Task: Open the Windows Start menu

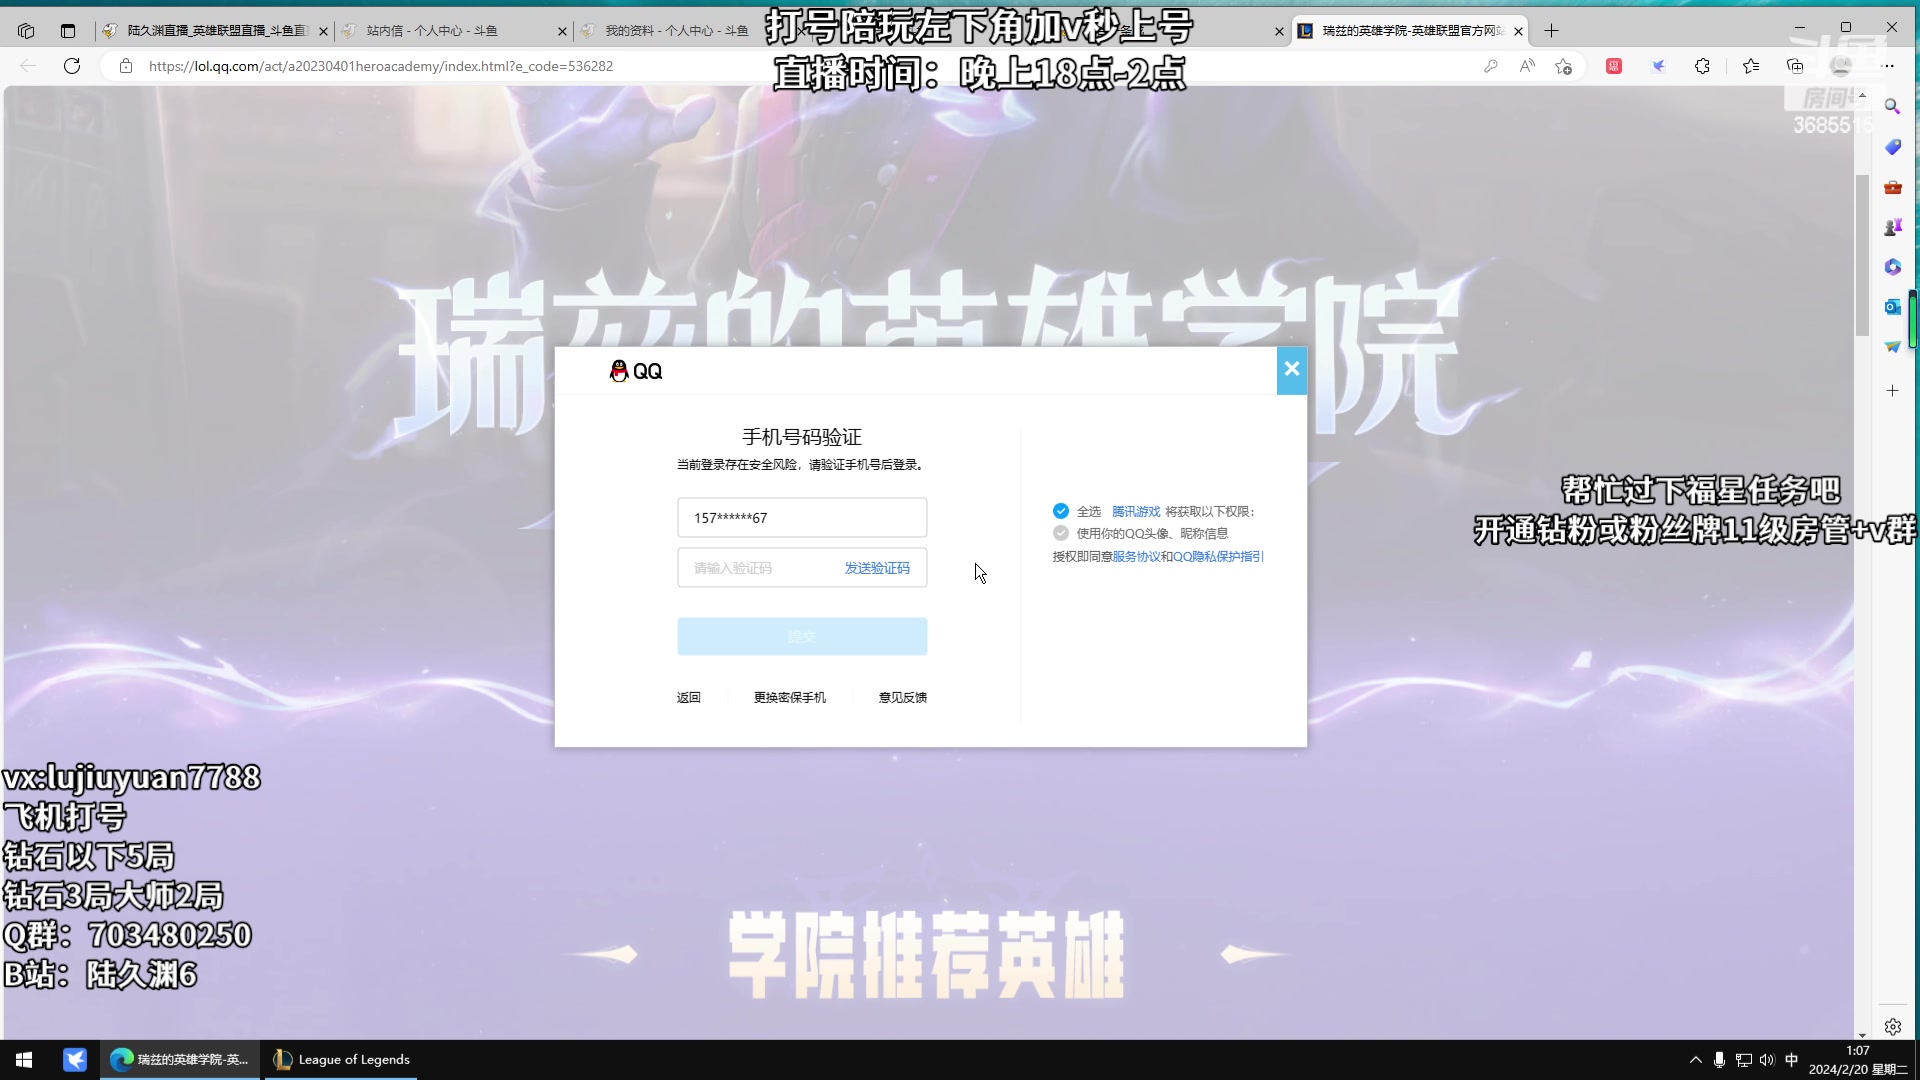Action: point(24,1060)
